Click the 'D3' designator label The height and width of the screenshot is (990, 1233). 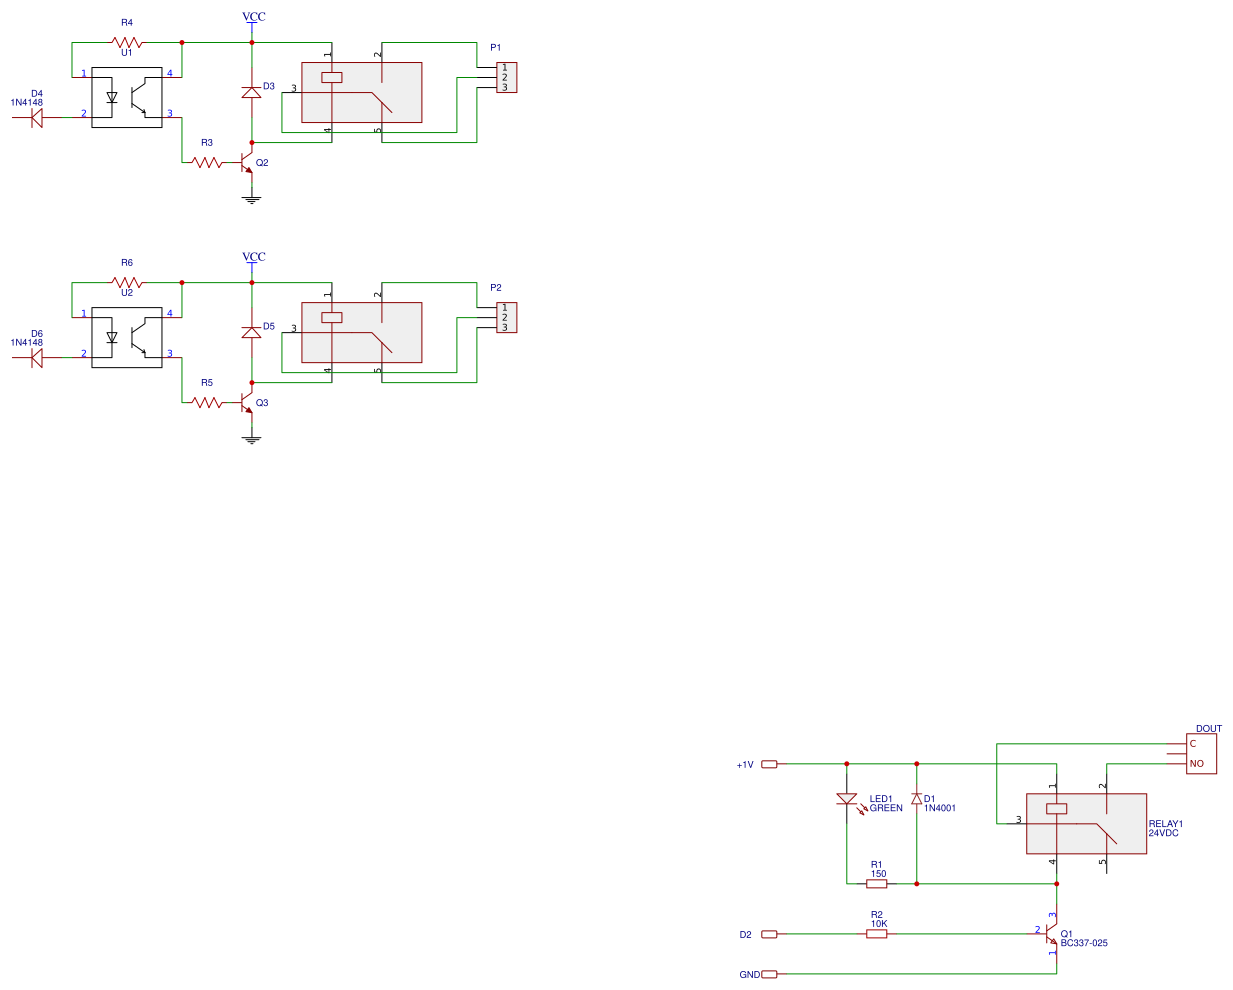click(269, 86)
